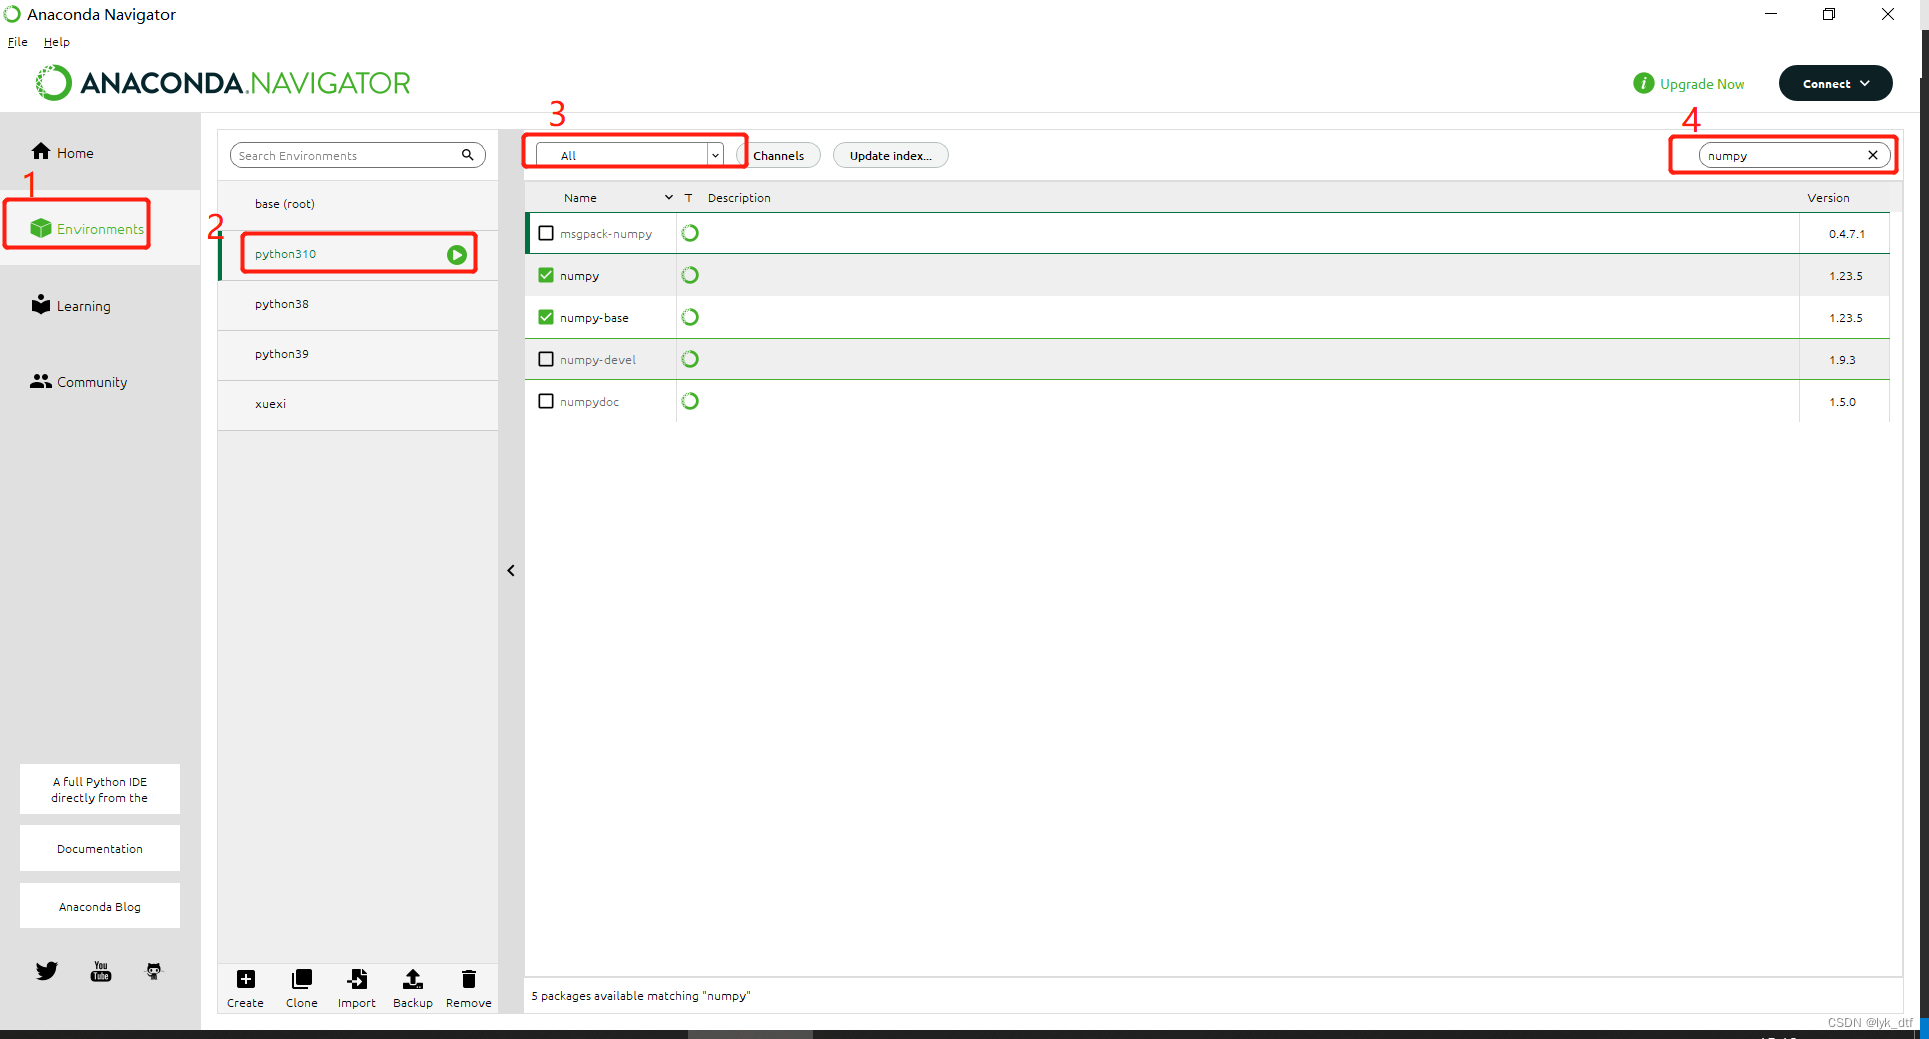
Task: Open the File menu
Action: click(x=18, y=42)
